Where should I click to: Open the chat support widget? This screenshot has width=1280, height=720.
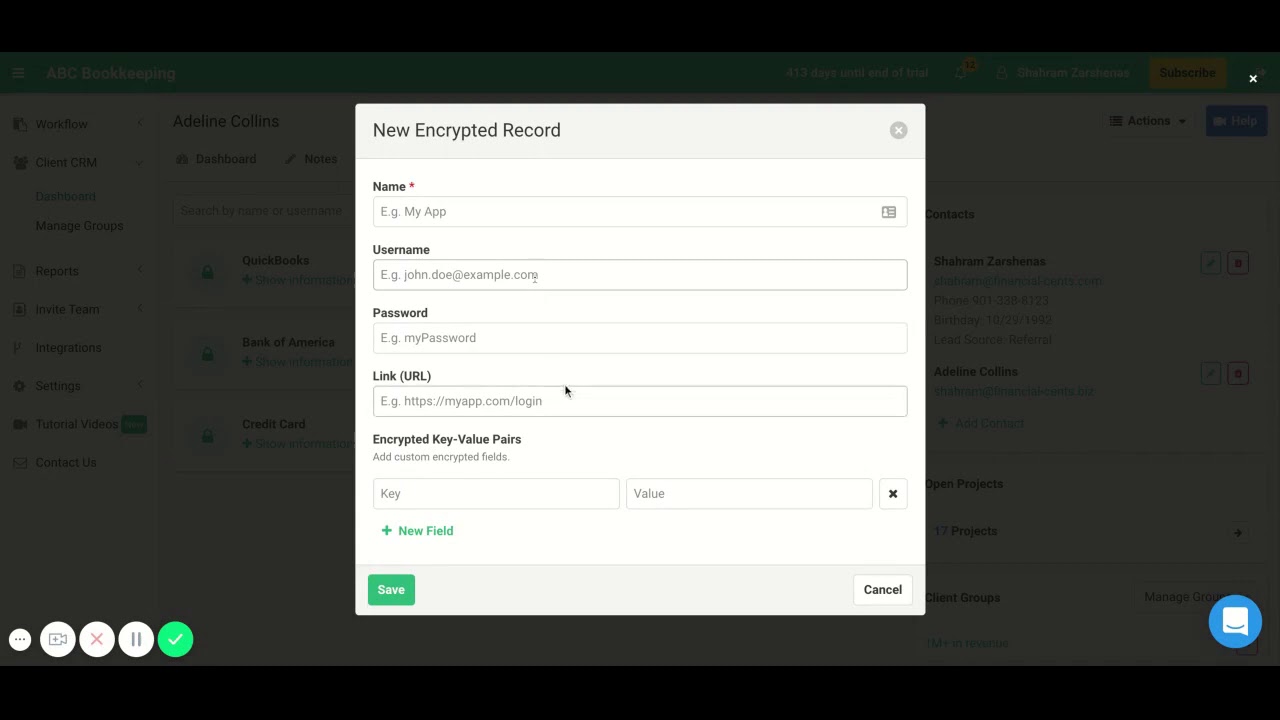click(1235, 621)
